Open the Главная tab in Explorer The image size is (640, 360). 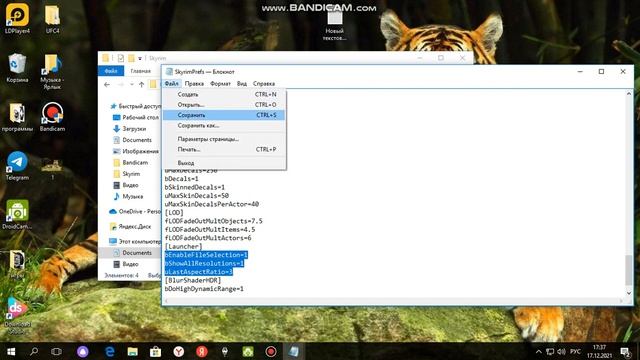coord(140,71)
